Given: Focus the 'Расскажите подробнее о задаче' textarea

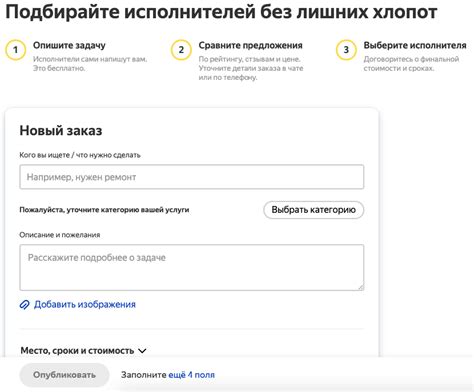Looking at the screenshot, I should (192, 267).
